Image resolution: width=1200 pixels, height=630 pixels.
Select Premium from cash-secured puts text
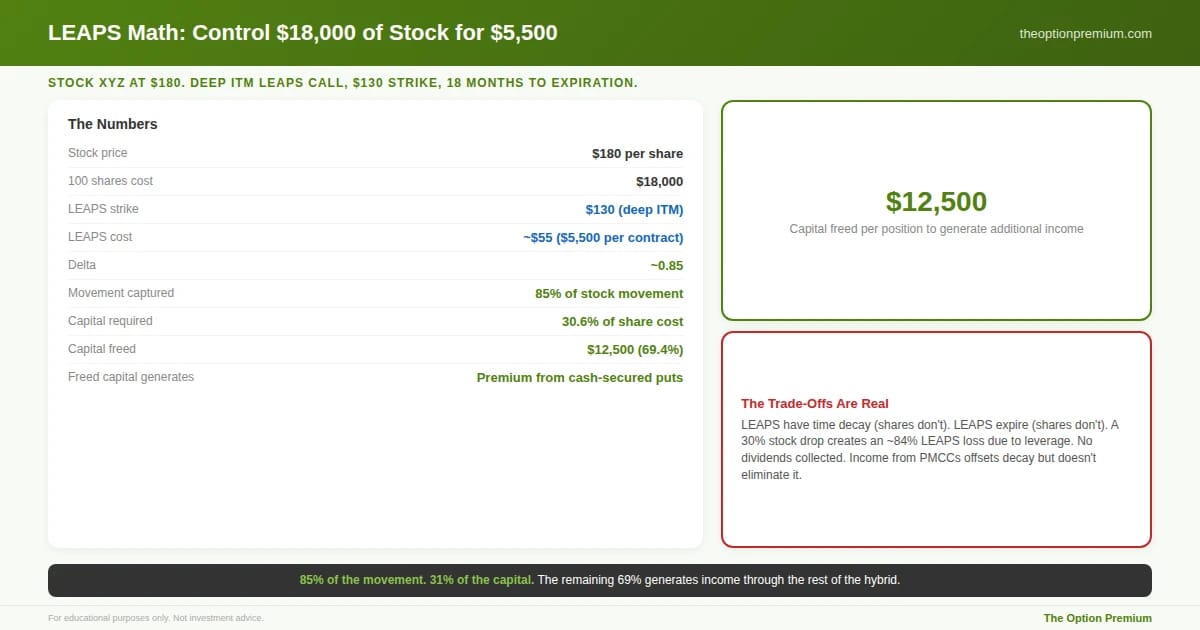(x=580, y=377)
